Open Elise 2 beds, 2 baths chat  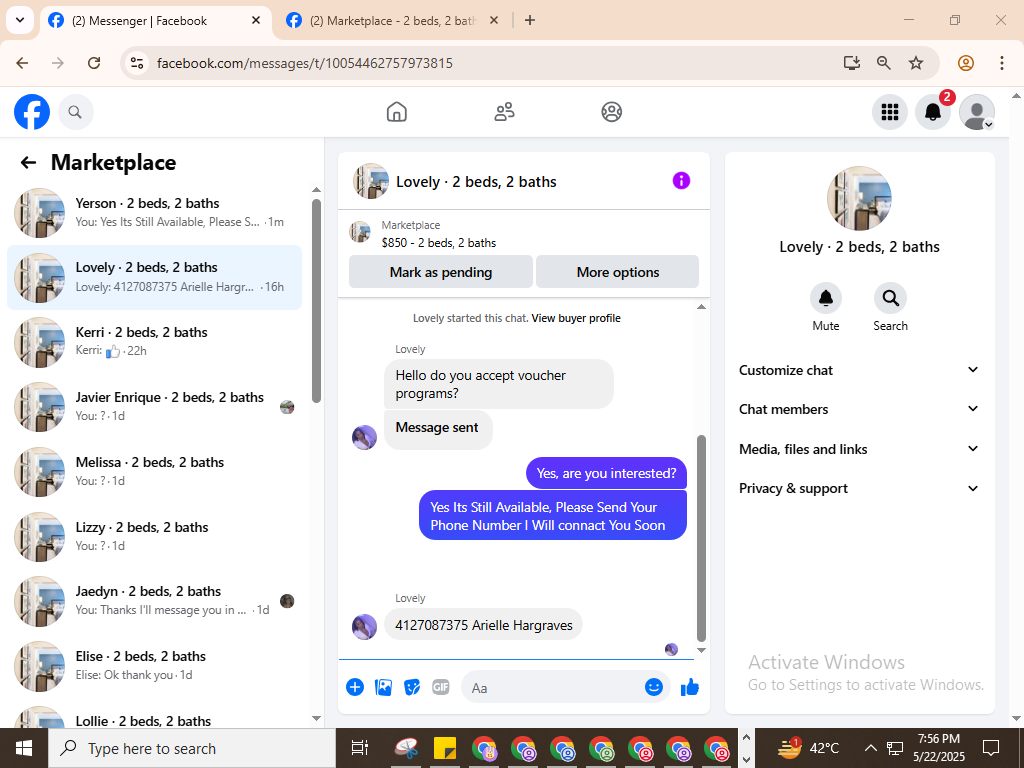(x=155, y=665)
